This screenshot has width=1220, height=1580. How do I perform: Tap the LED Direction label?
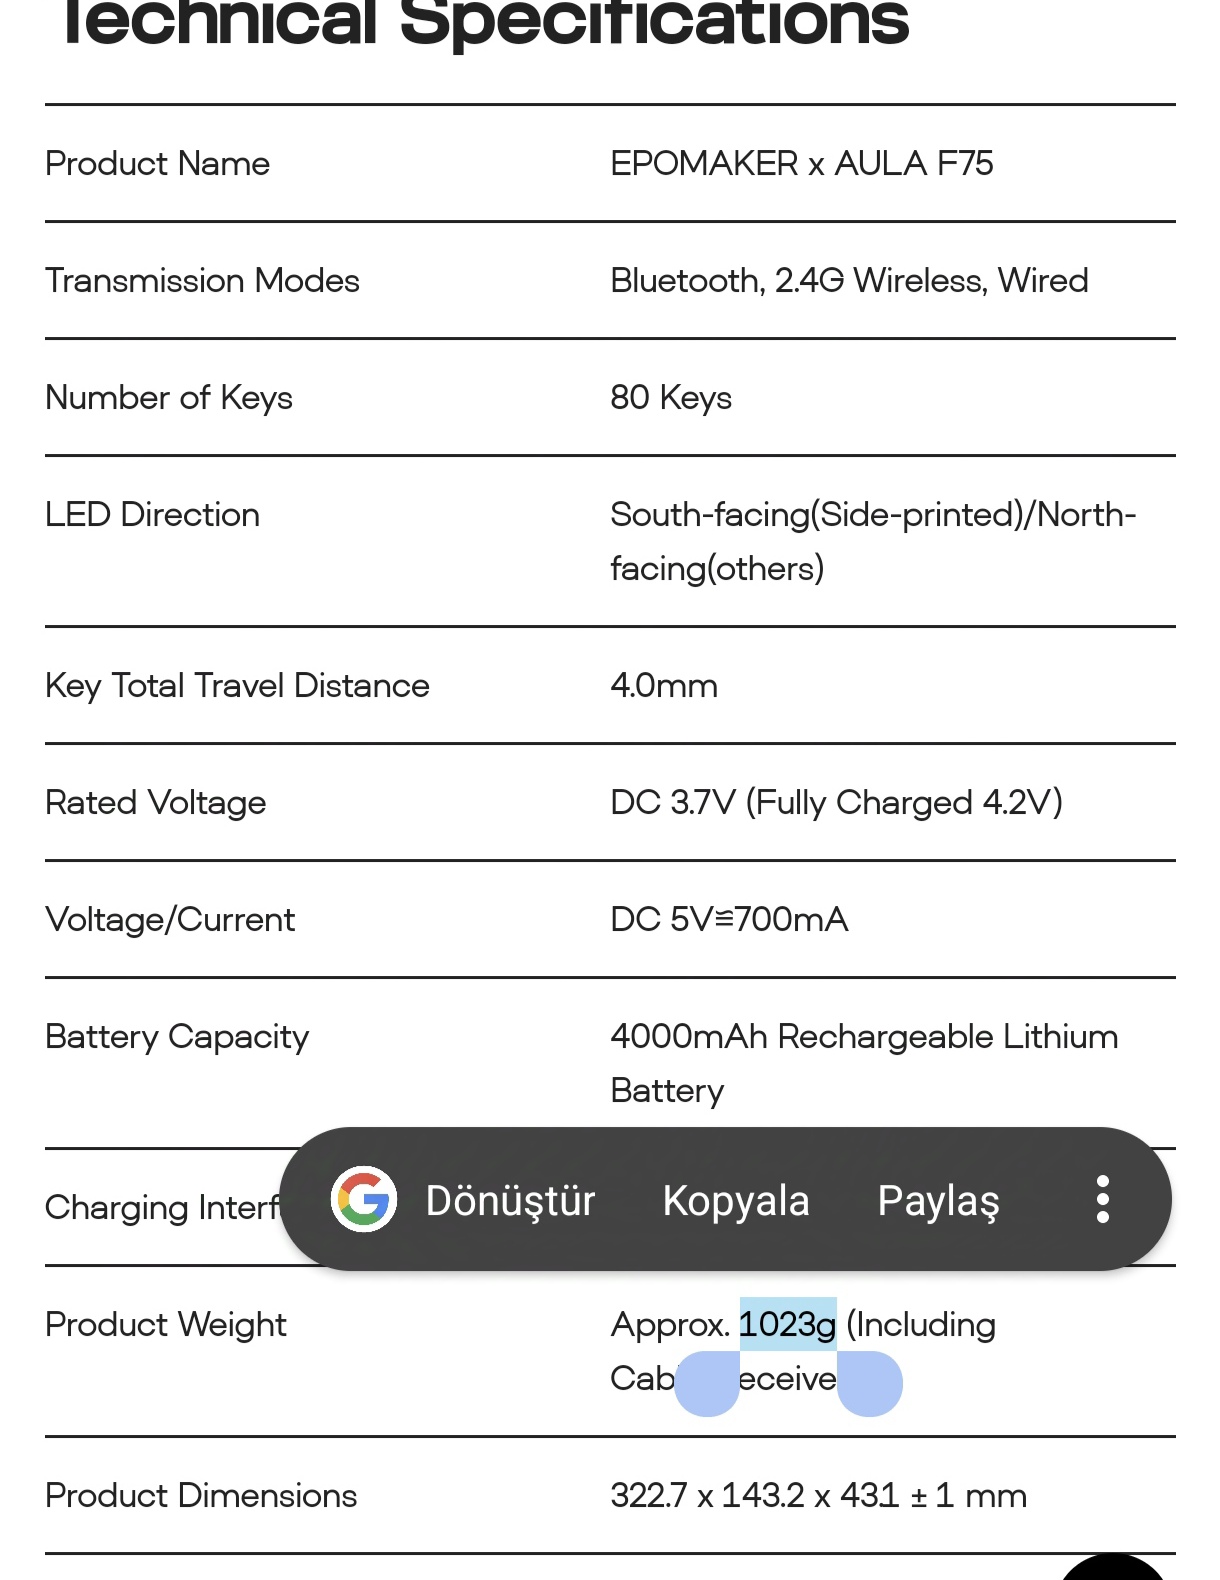pos(152,514)
